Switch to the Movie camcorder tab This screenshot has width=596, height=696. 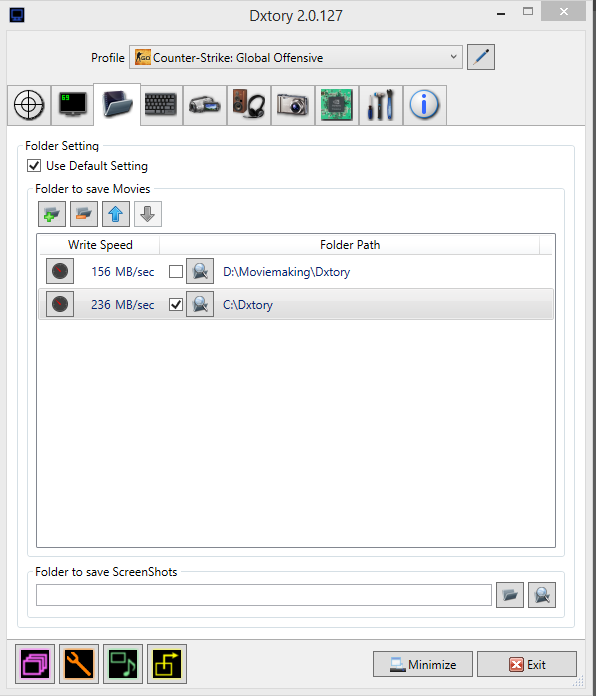coord(205,105)
